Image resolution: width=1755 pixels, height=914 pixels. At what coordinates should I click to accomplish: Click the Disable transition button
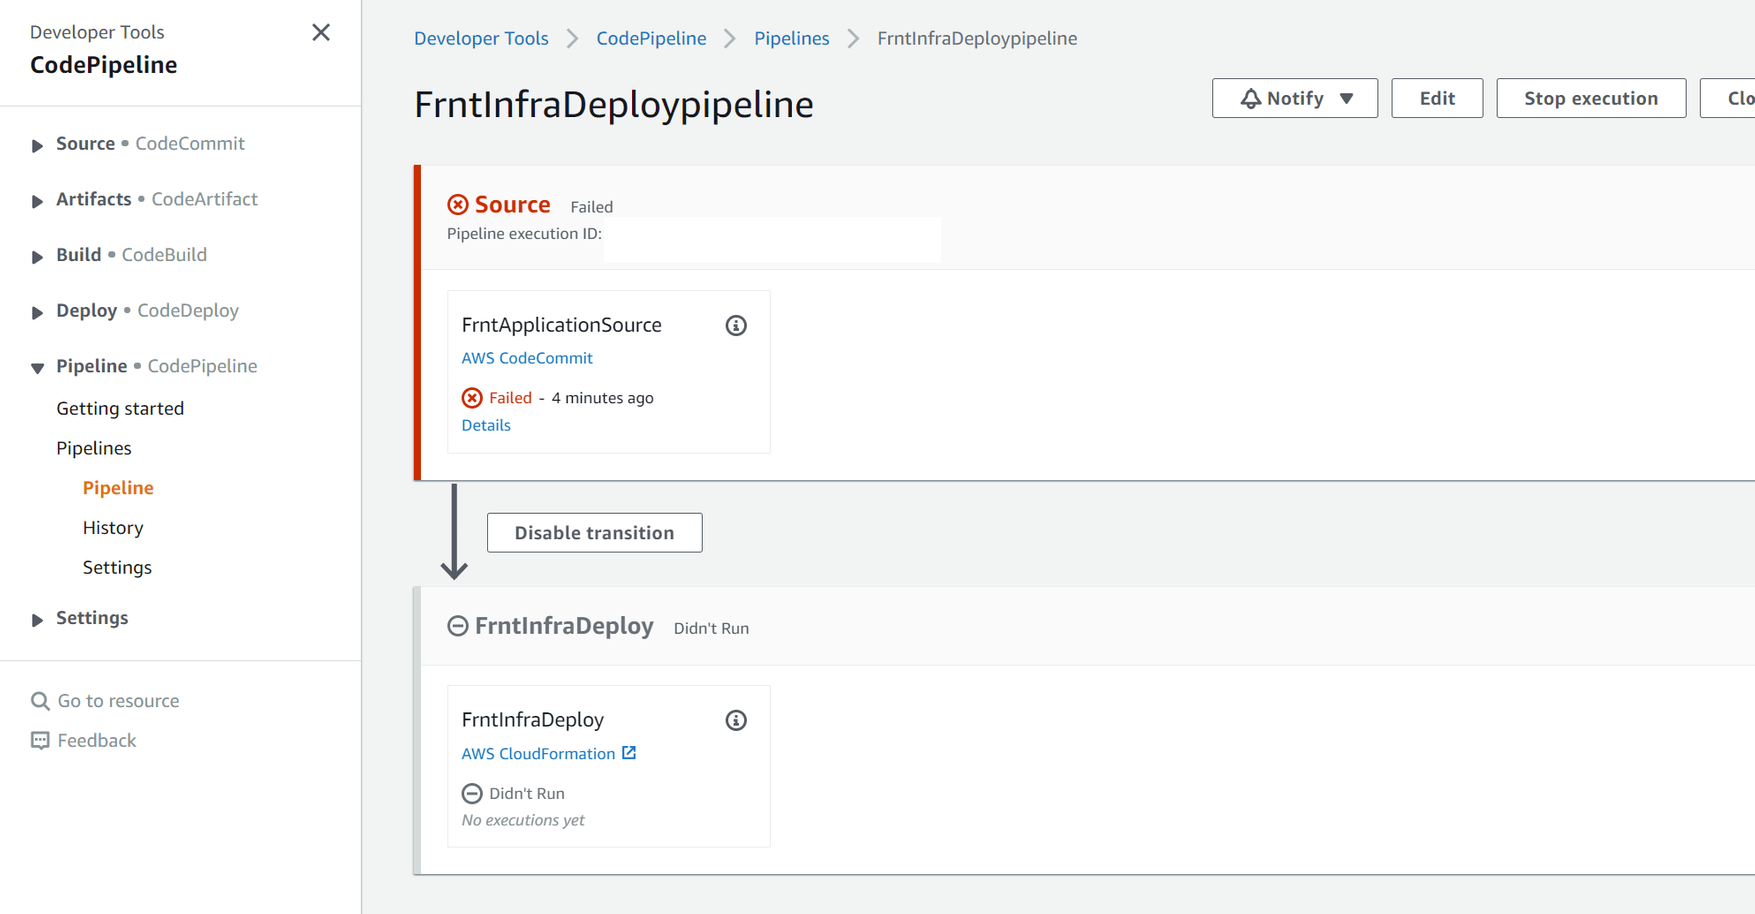pos(594,532)
